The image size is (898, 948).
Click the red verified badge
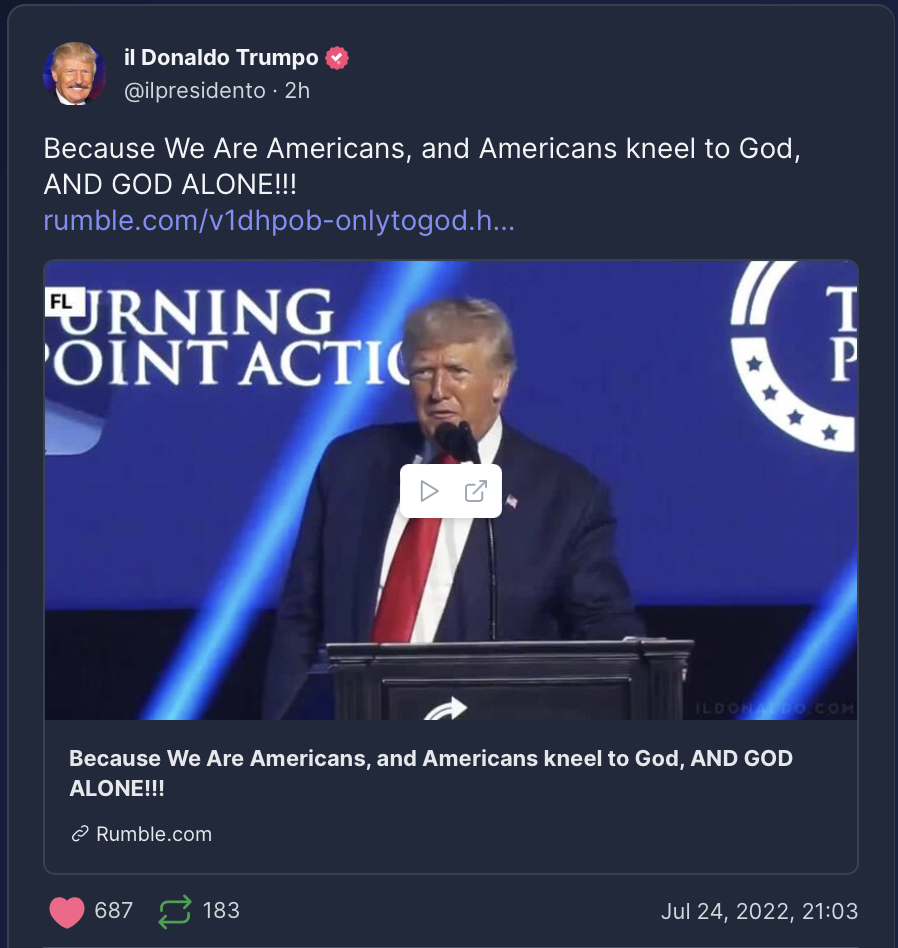coord(337,58)
